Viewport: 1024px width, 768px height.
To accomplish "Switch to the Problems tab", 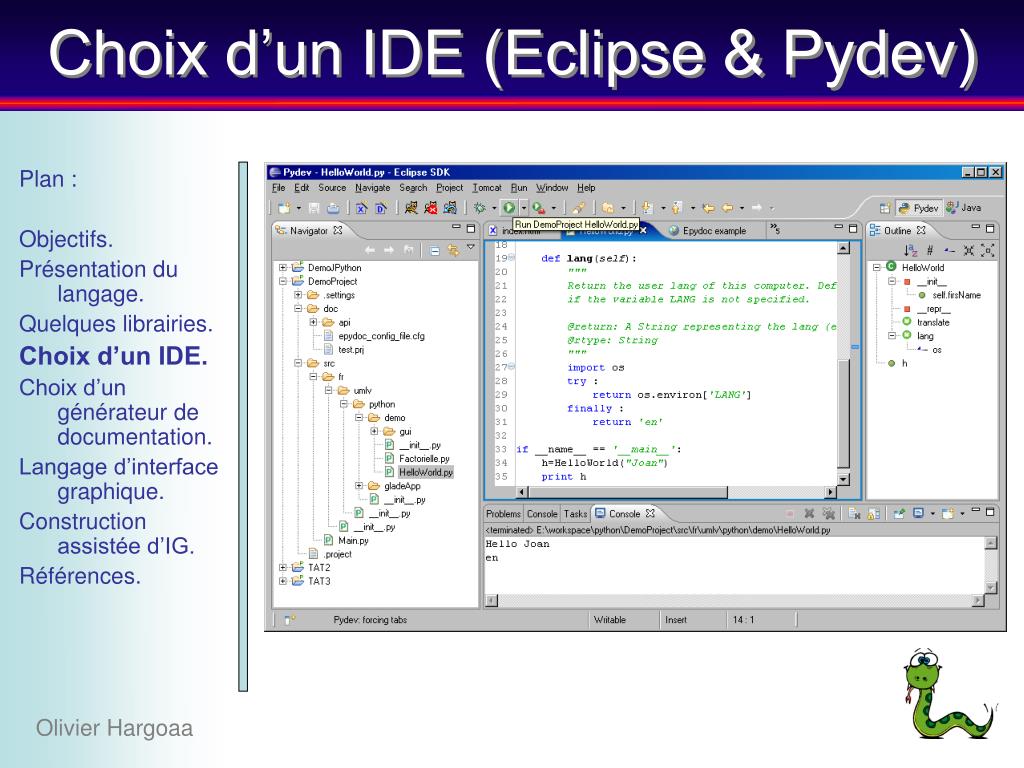I will [x=503, y=514].
